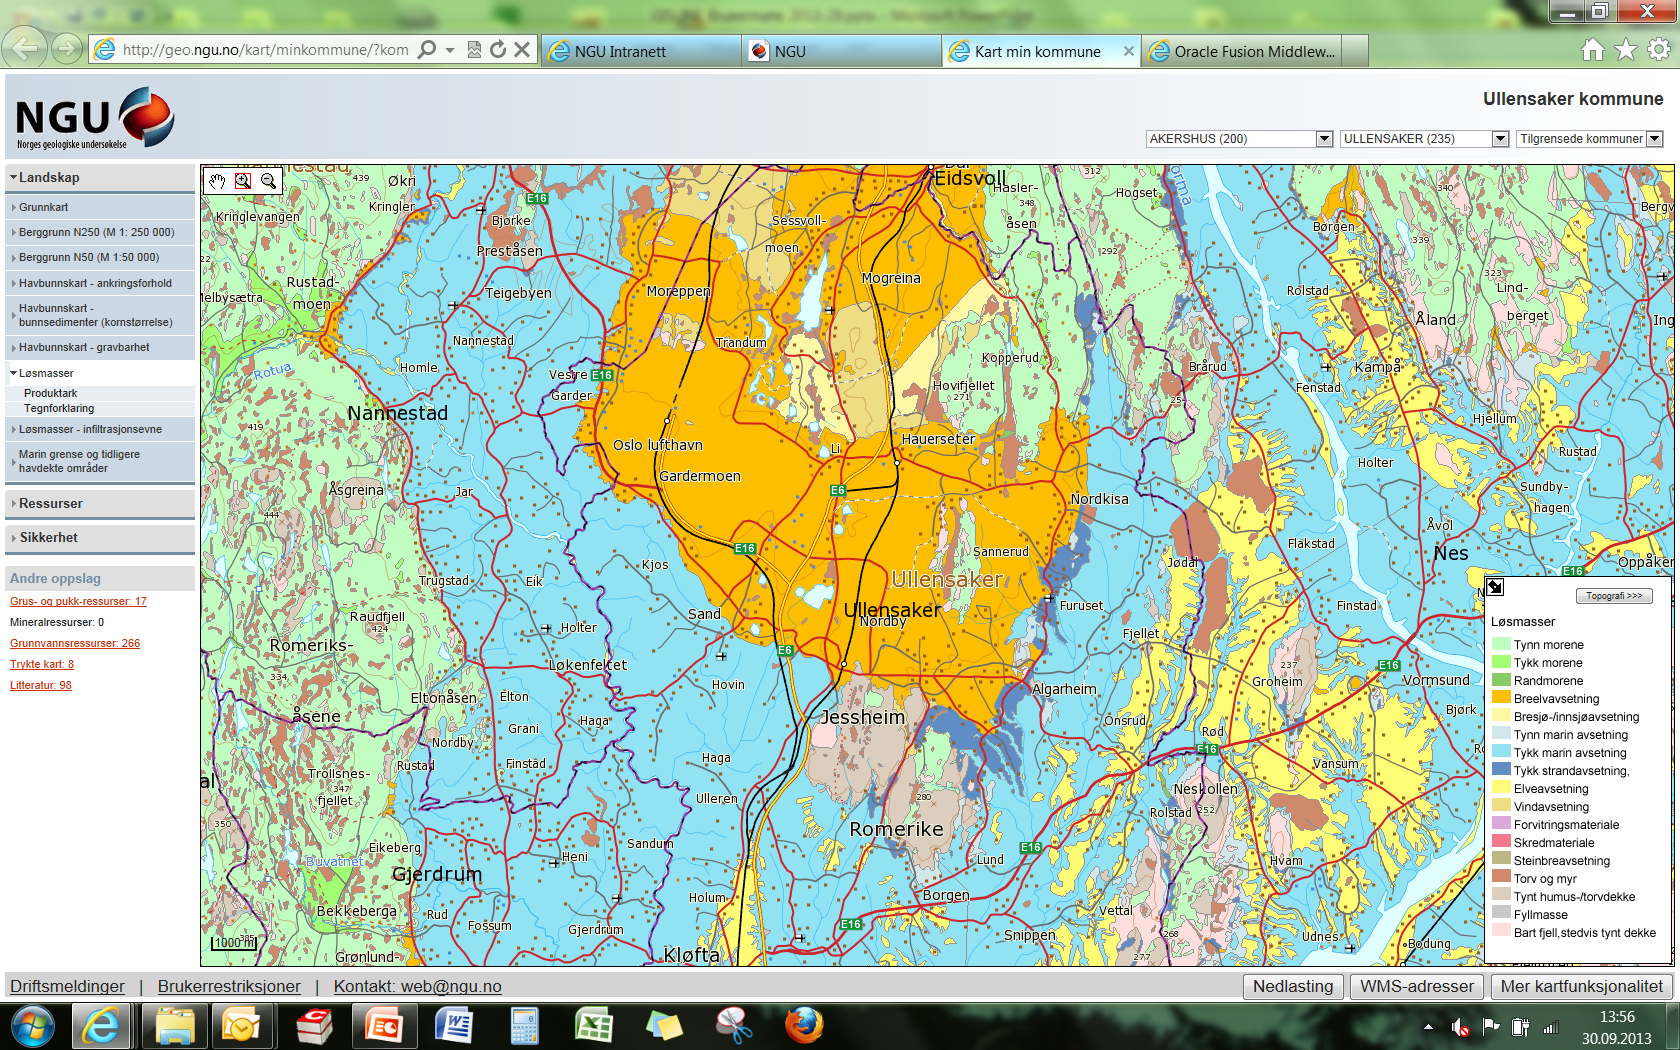Go forward with browser forward arrow
1680x1050 pixels.
point(67,48)
